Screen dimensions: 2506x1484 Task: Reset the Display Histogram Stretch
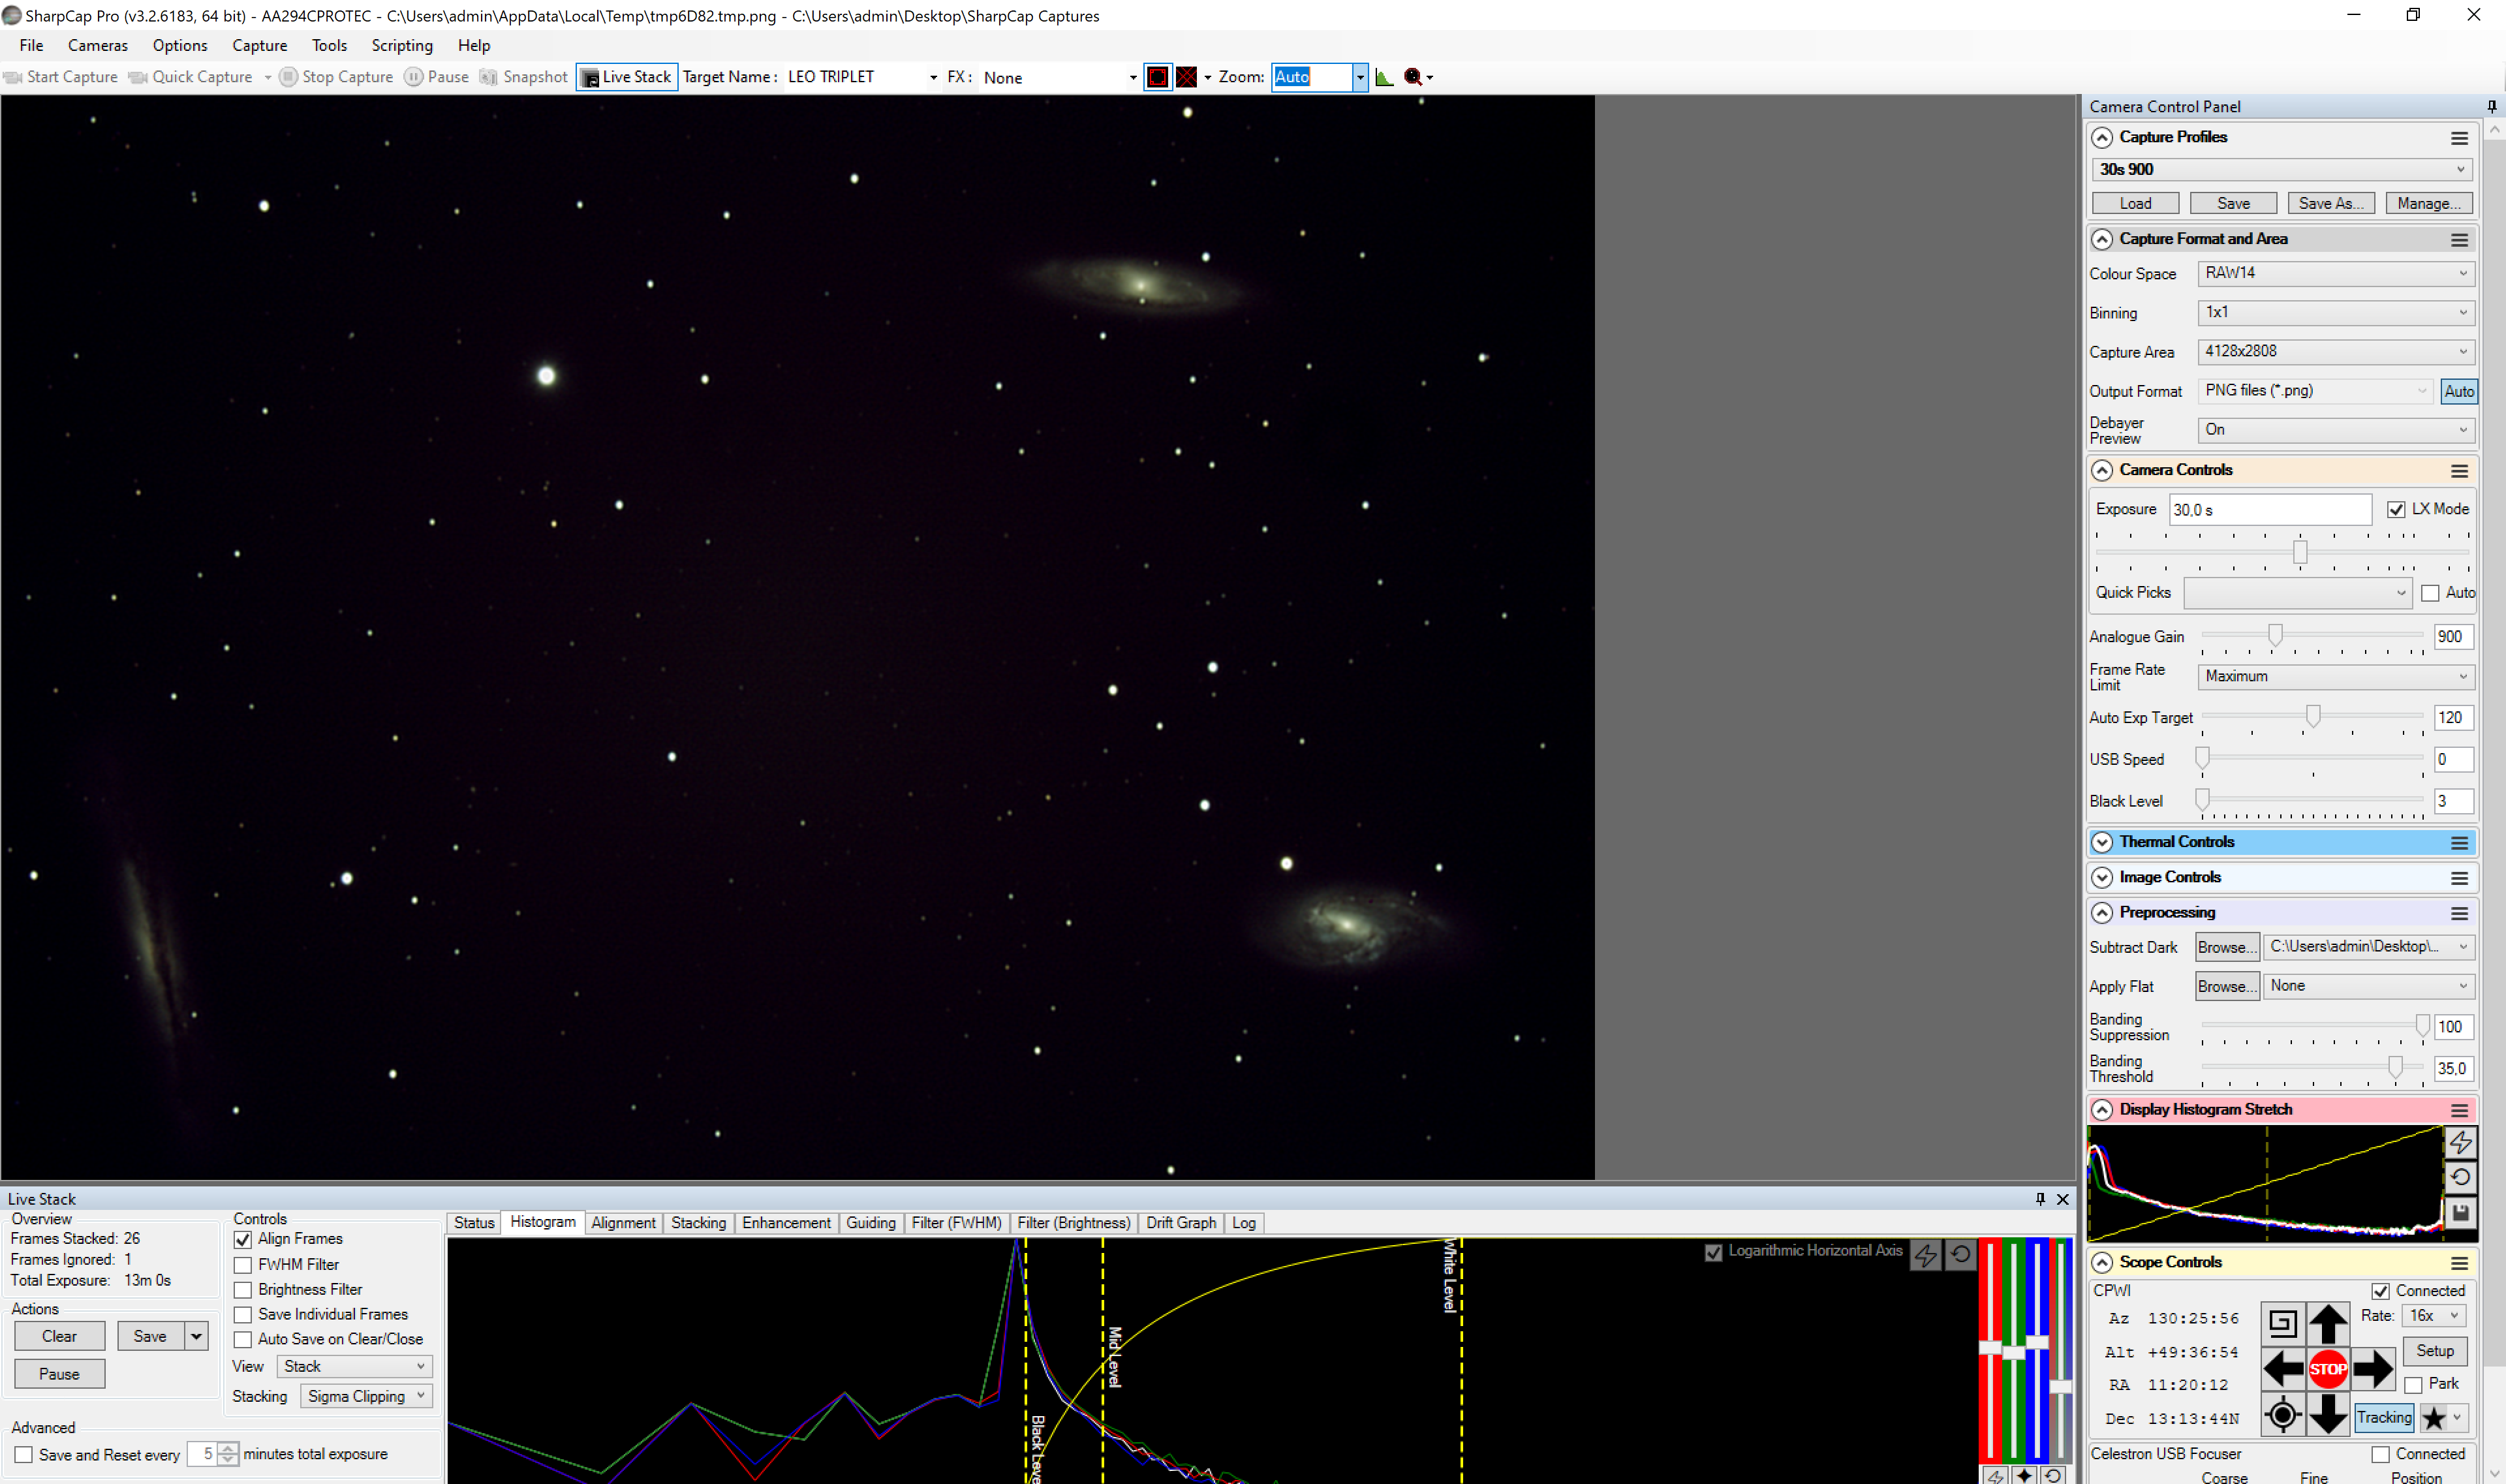click(x=2460, y=1177)
